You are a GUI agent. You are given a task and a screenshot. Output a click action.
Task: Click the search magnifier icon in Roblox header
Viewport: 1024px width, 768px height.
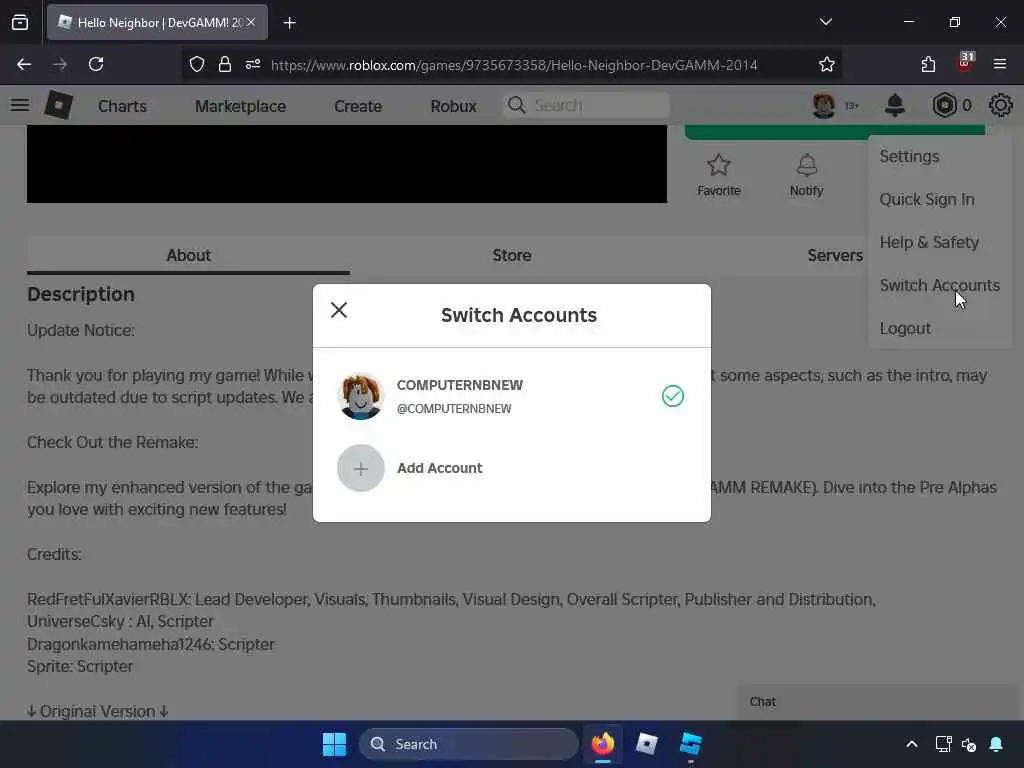pos(516,105)
